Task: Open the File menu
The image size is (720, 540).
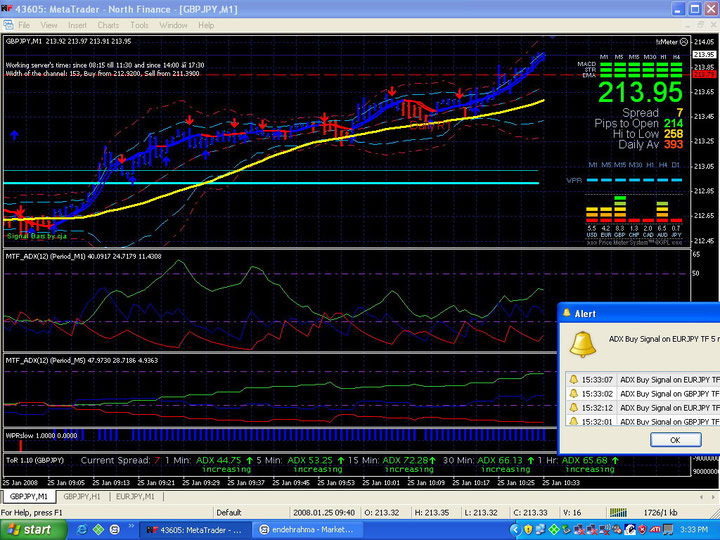Action: click(24, 25)
